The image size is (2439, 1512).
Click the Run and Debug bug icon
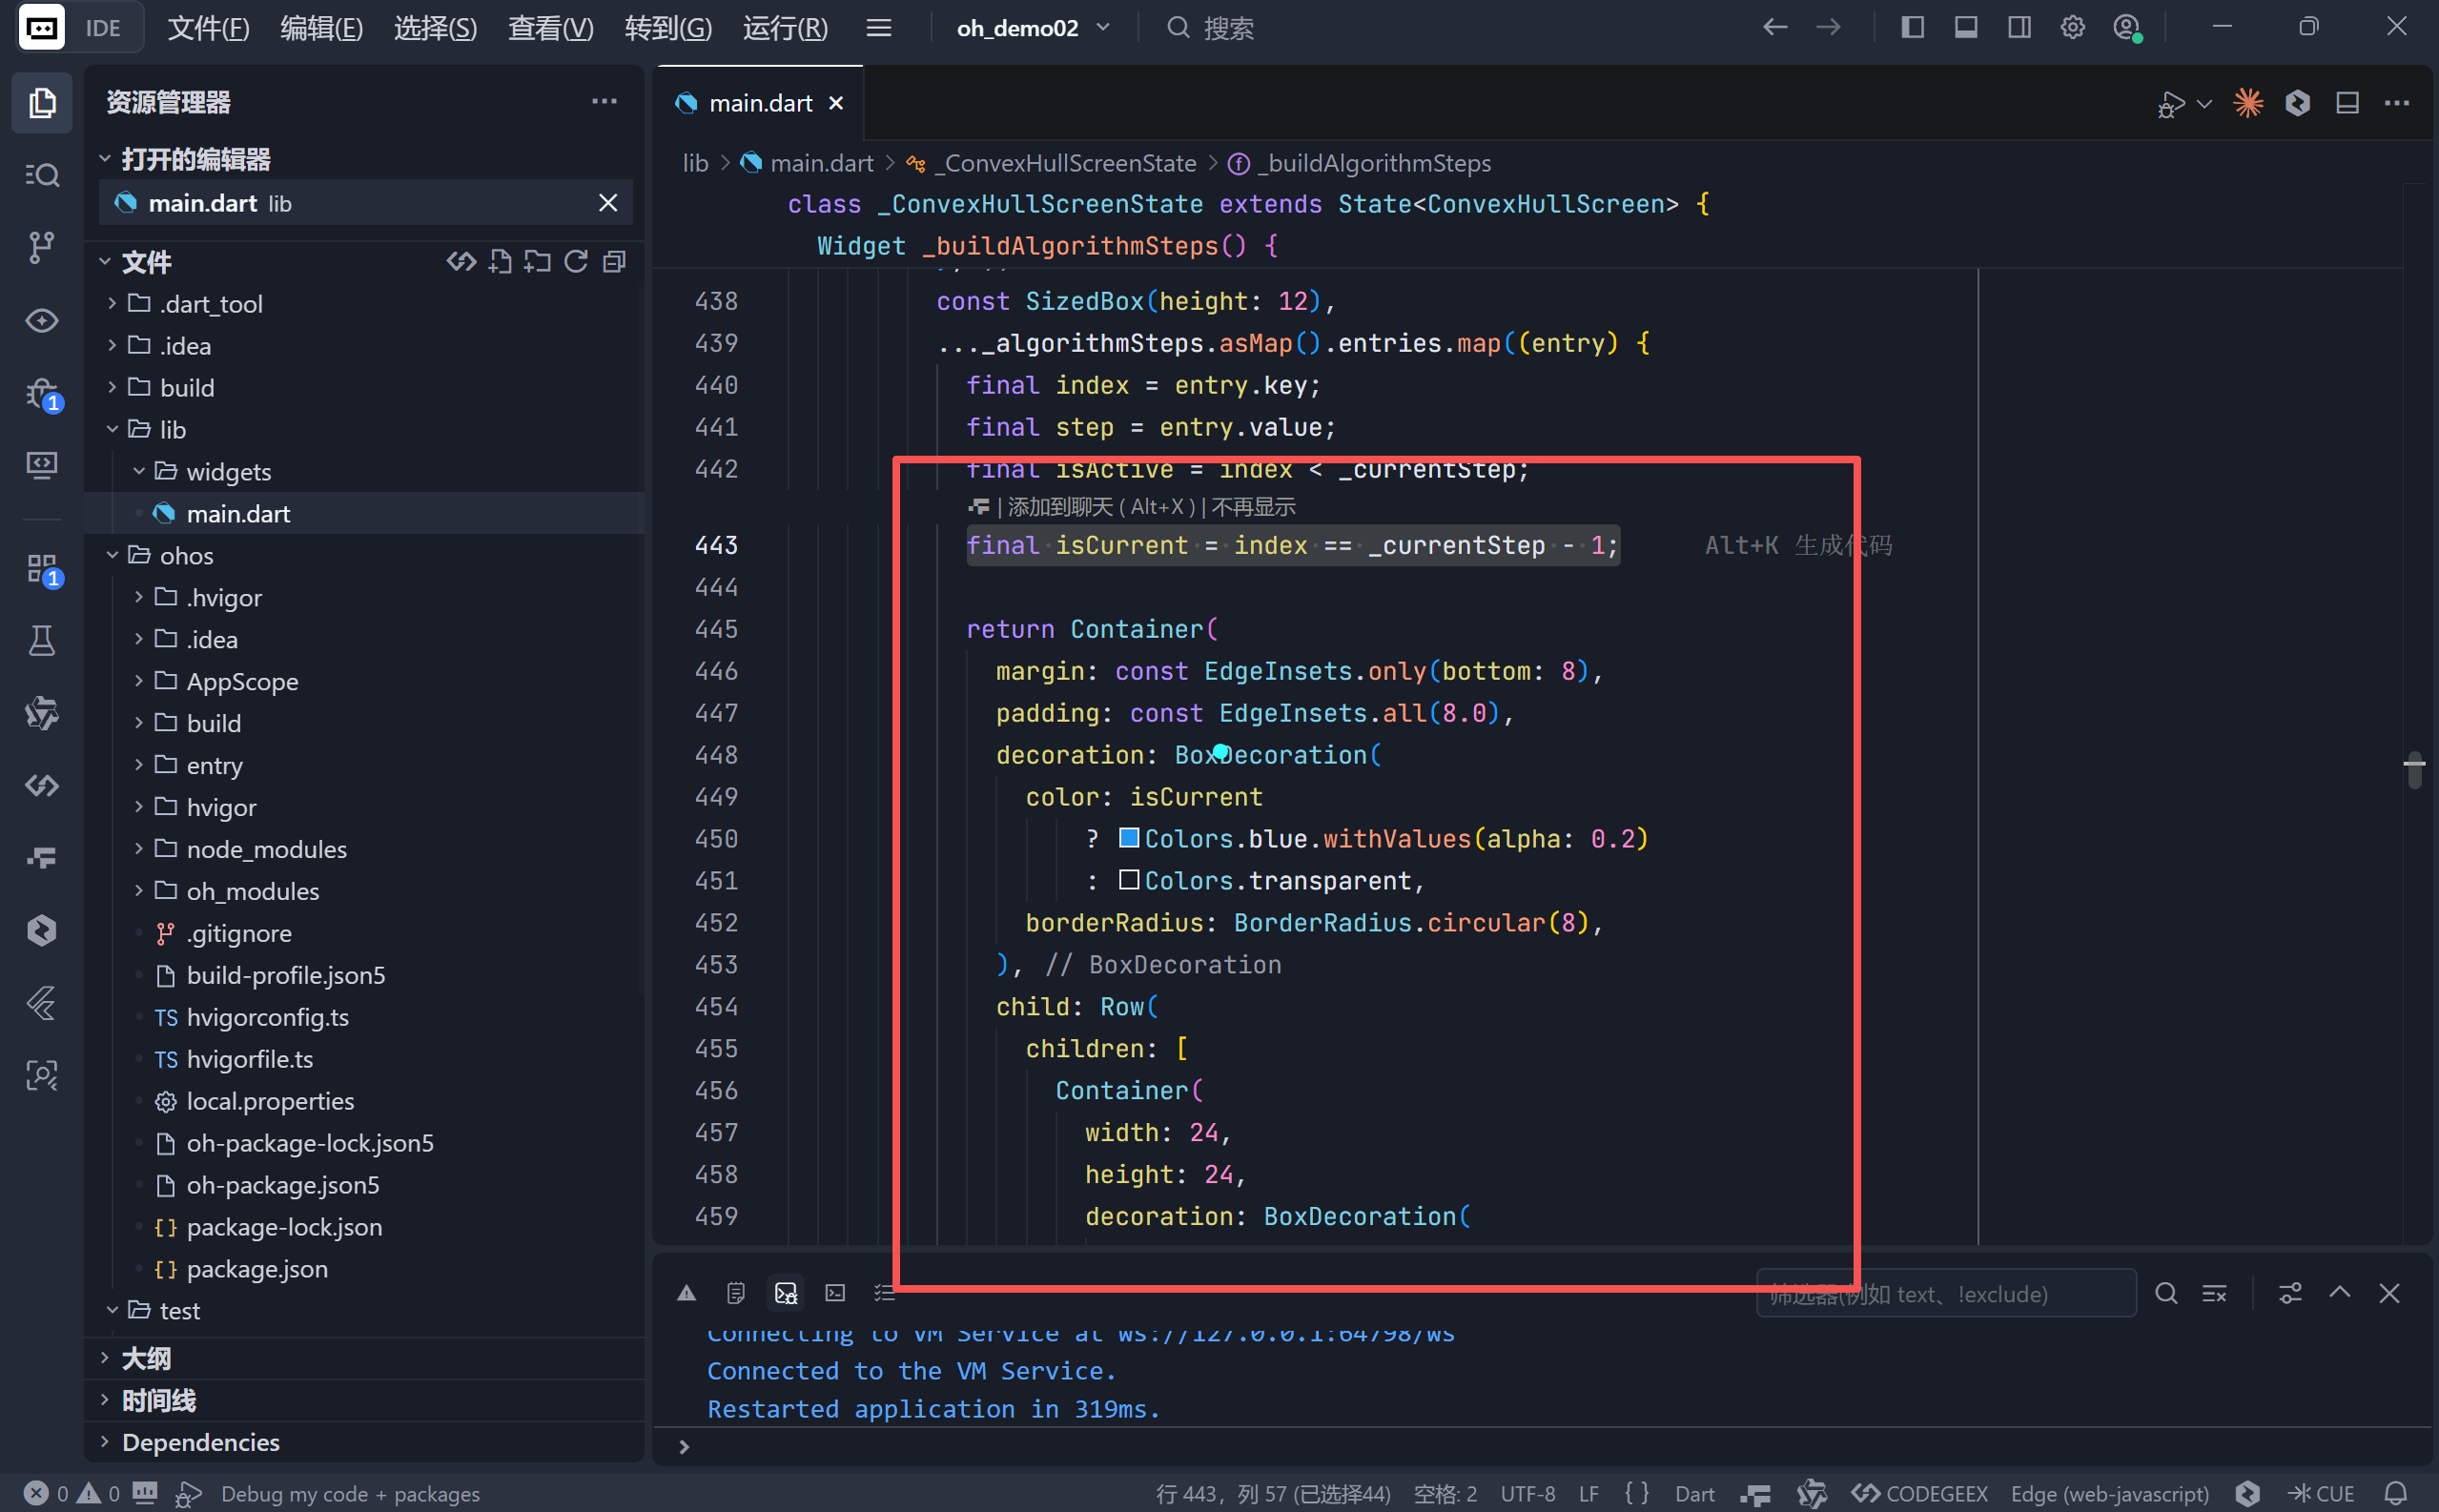(x=41, y=393)
